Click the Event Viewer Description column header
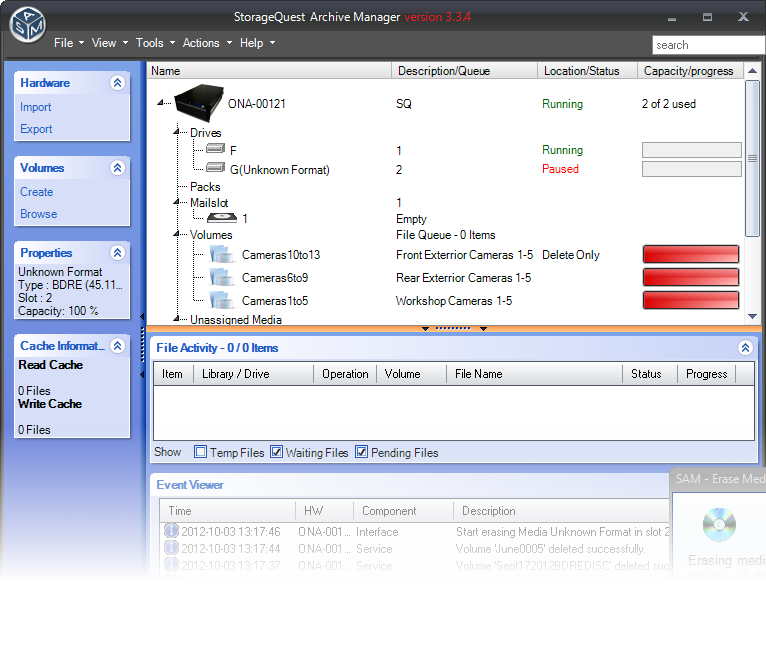The height and width of the screenshot is (651, 766). (x=561, y=511)
